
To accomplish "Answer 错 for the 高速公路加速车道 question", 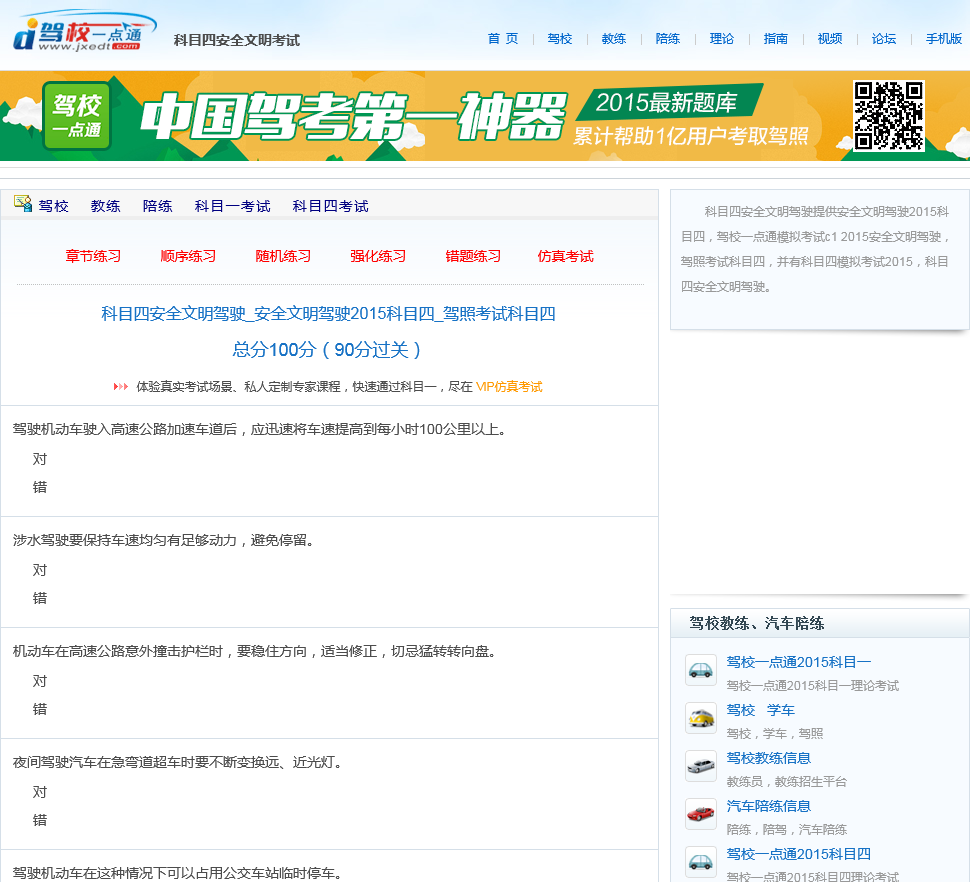I will coord(40,487).
